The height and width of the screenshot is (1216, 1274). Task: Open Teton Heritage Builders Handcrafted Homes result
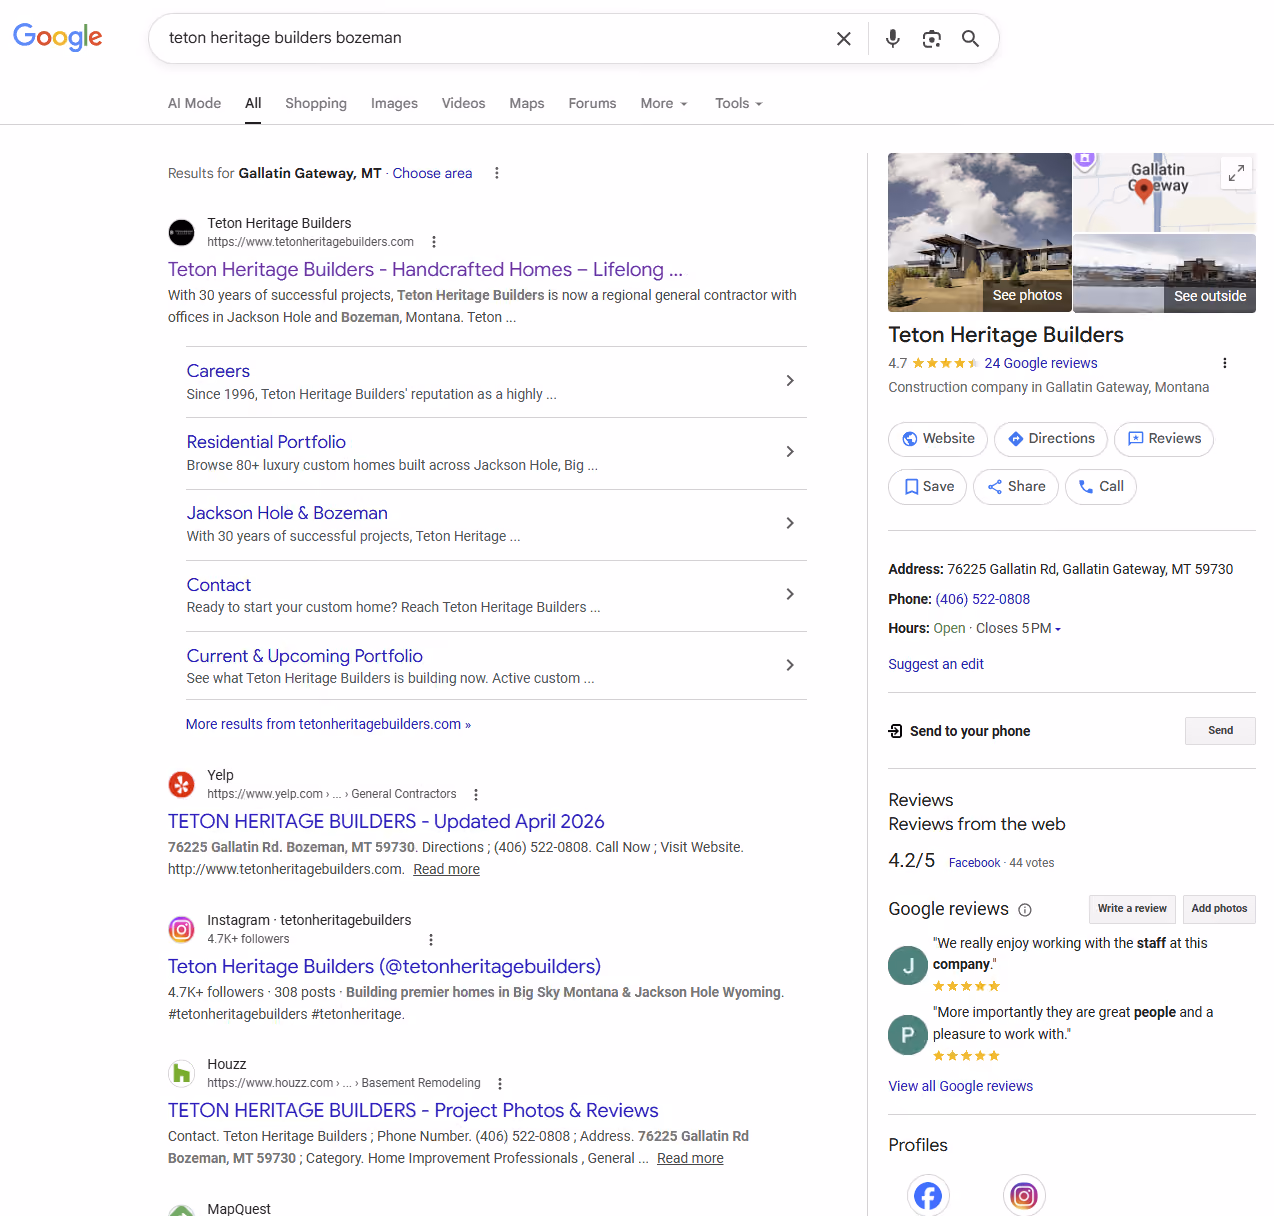coord(425,269)
